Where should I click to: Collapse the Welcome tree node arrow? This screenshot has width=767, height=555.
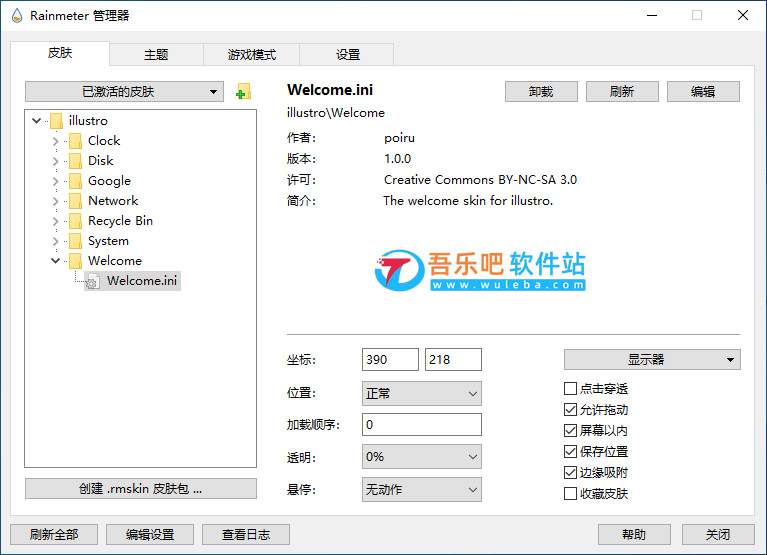pos(55,261)
